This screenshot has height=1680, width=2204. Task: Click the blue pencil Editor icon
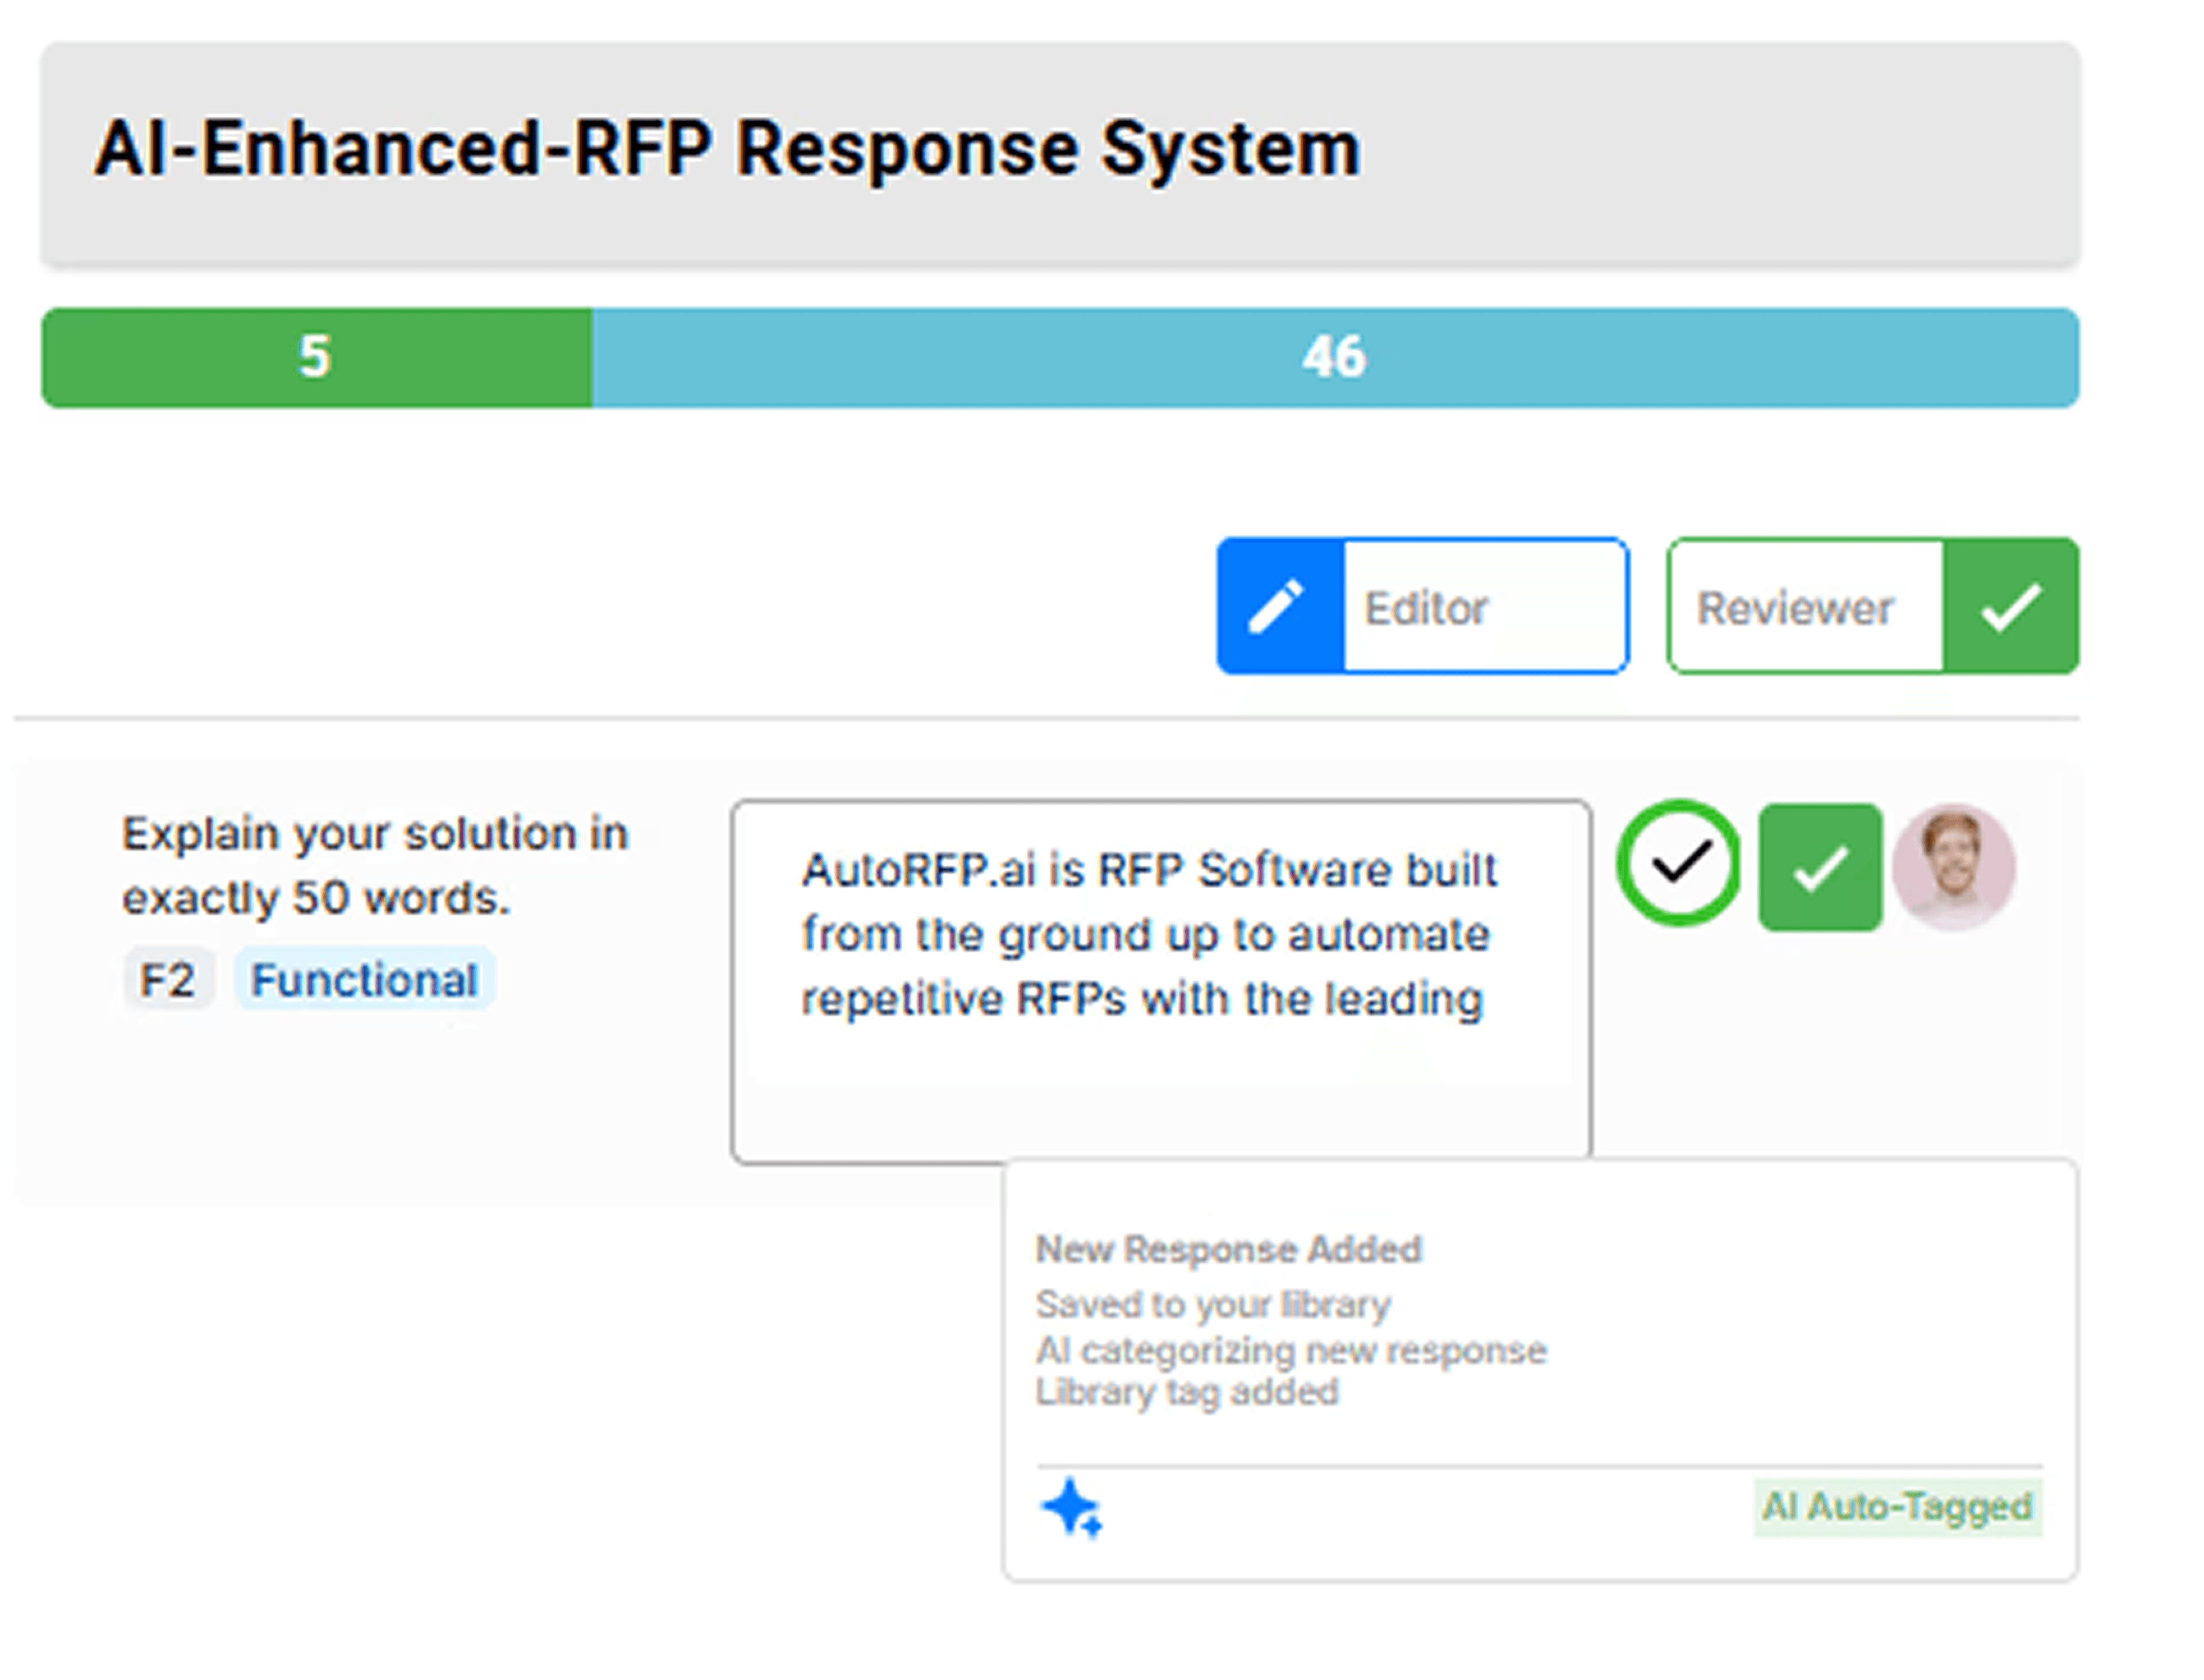pos(1278,606)
